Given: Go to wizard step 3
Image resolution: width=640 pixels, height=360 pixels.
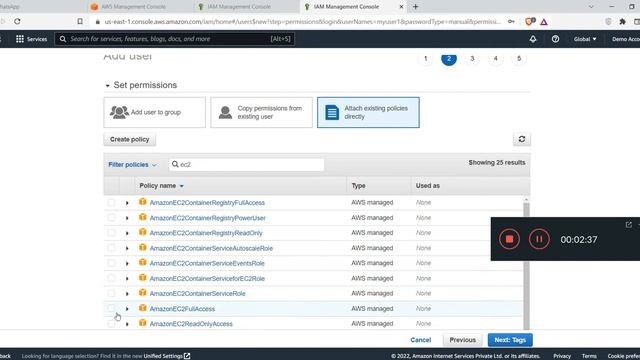Looking at the screenshot, I should pos(472,58).
